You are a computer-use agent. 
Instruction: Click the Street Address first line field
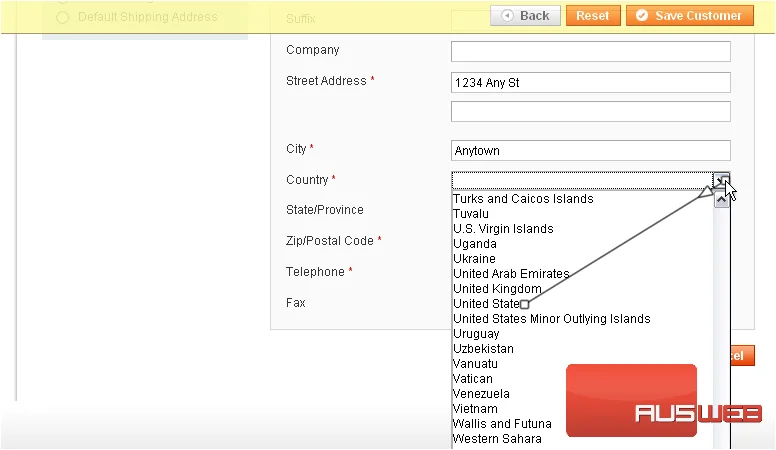590,83
